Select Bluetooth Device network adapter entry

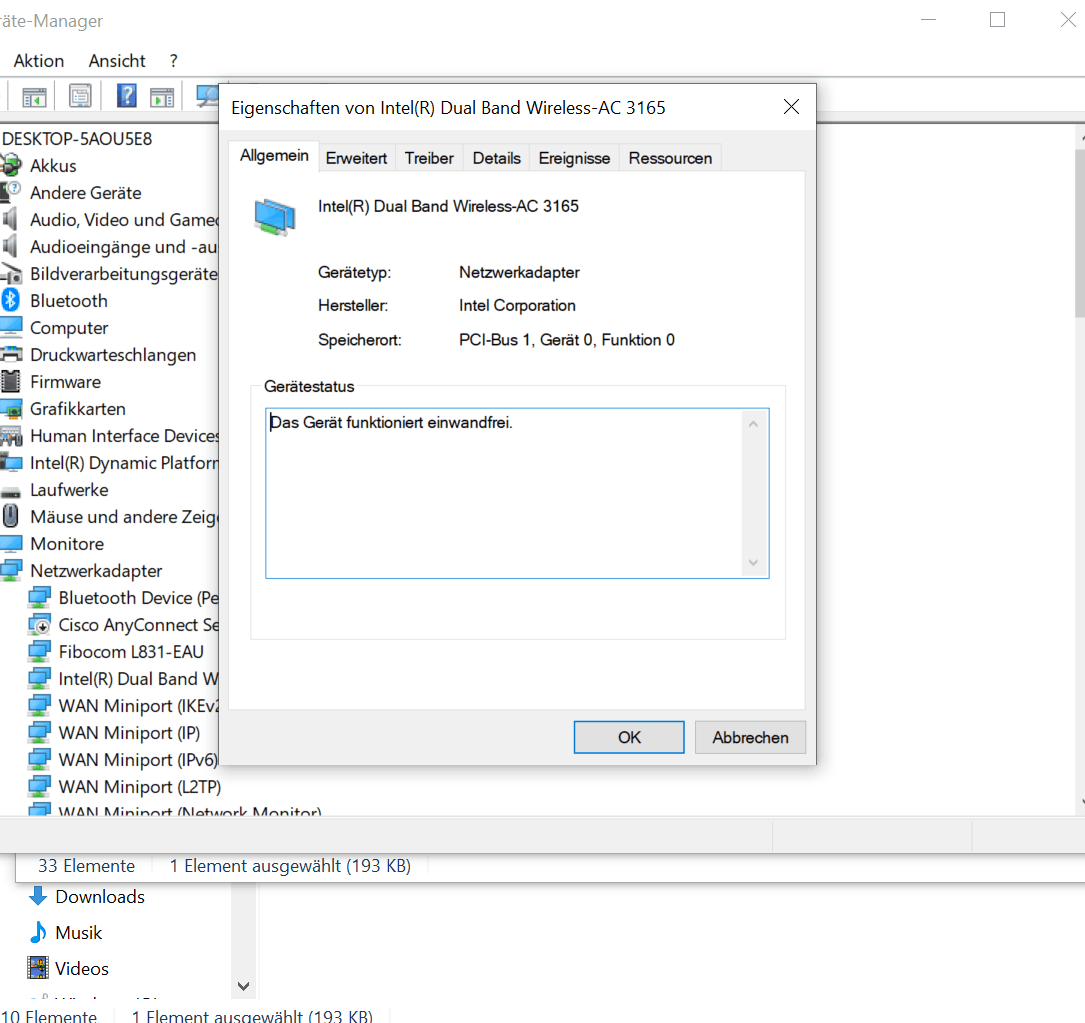138,597
